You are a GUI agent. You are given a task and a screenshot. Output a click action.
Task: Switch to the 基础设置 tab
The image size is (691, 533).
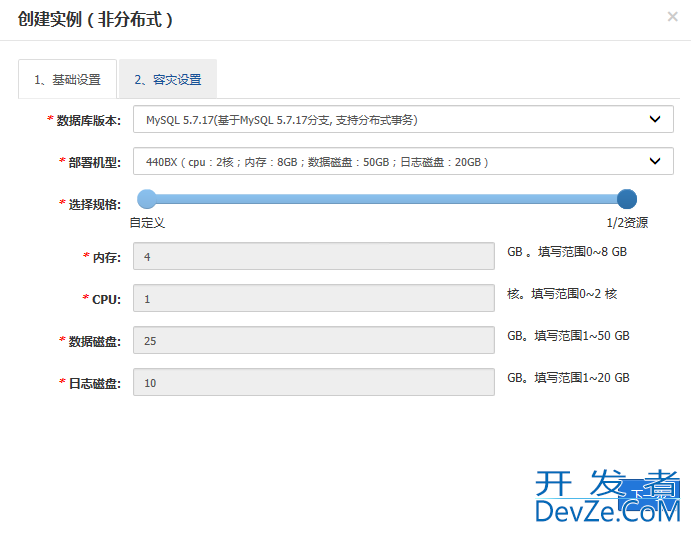coord(67,79)
